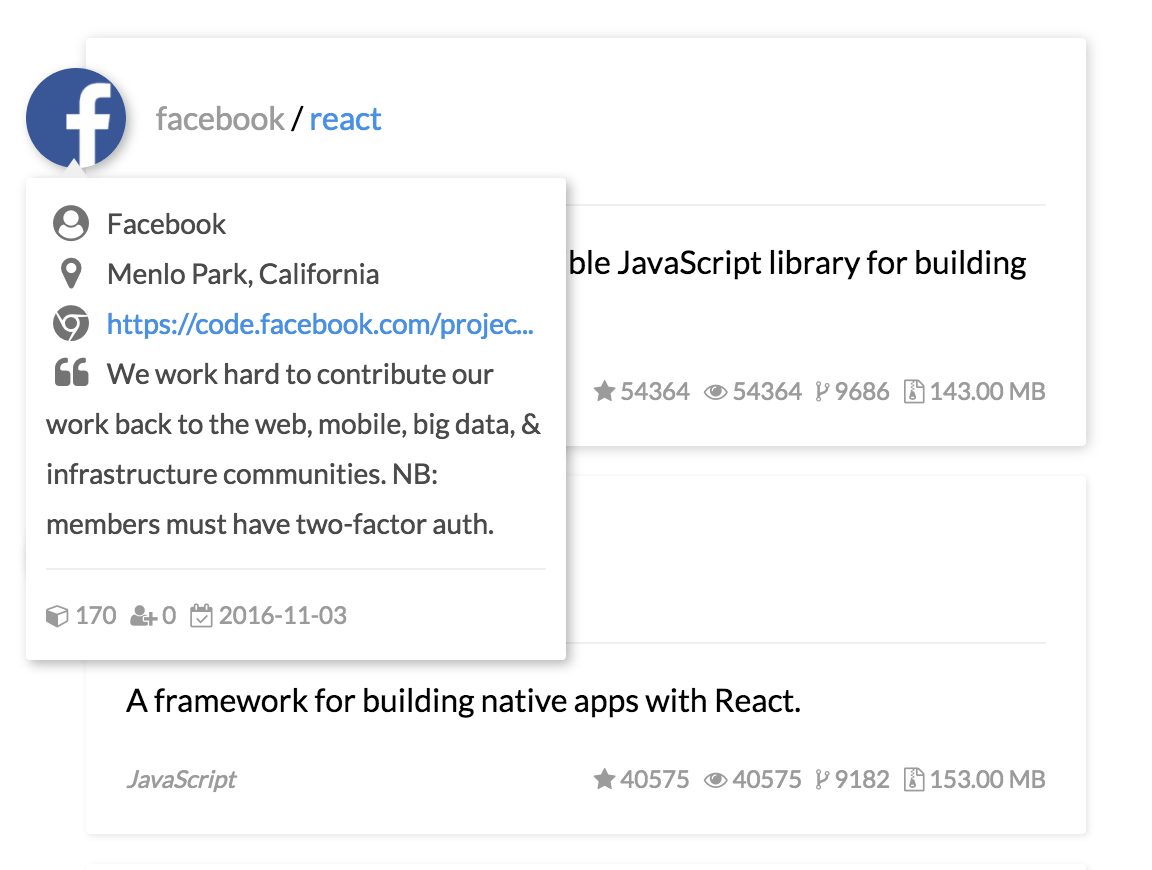1152x870 pixels.
Task: Click the '2016-11-03' date text
Action: pyautogui.click(x=283, y=615)
